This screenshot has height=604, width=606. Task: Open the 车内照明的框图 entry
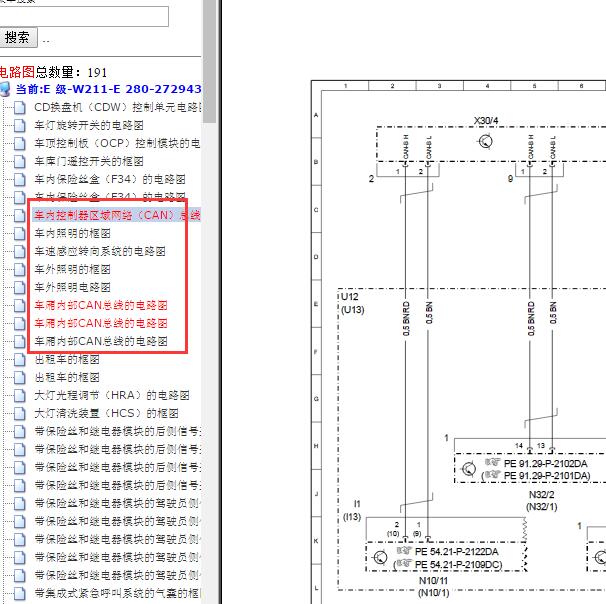(x=73, y=233)
